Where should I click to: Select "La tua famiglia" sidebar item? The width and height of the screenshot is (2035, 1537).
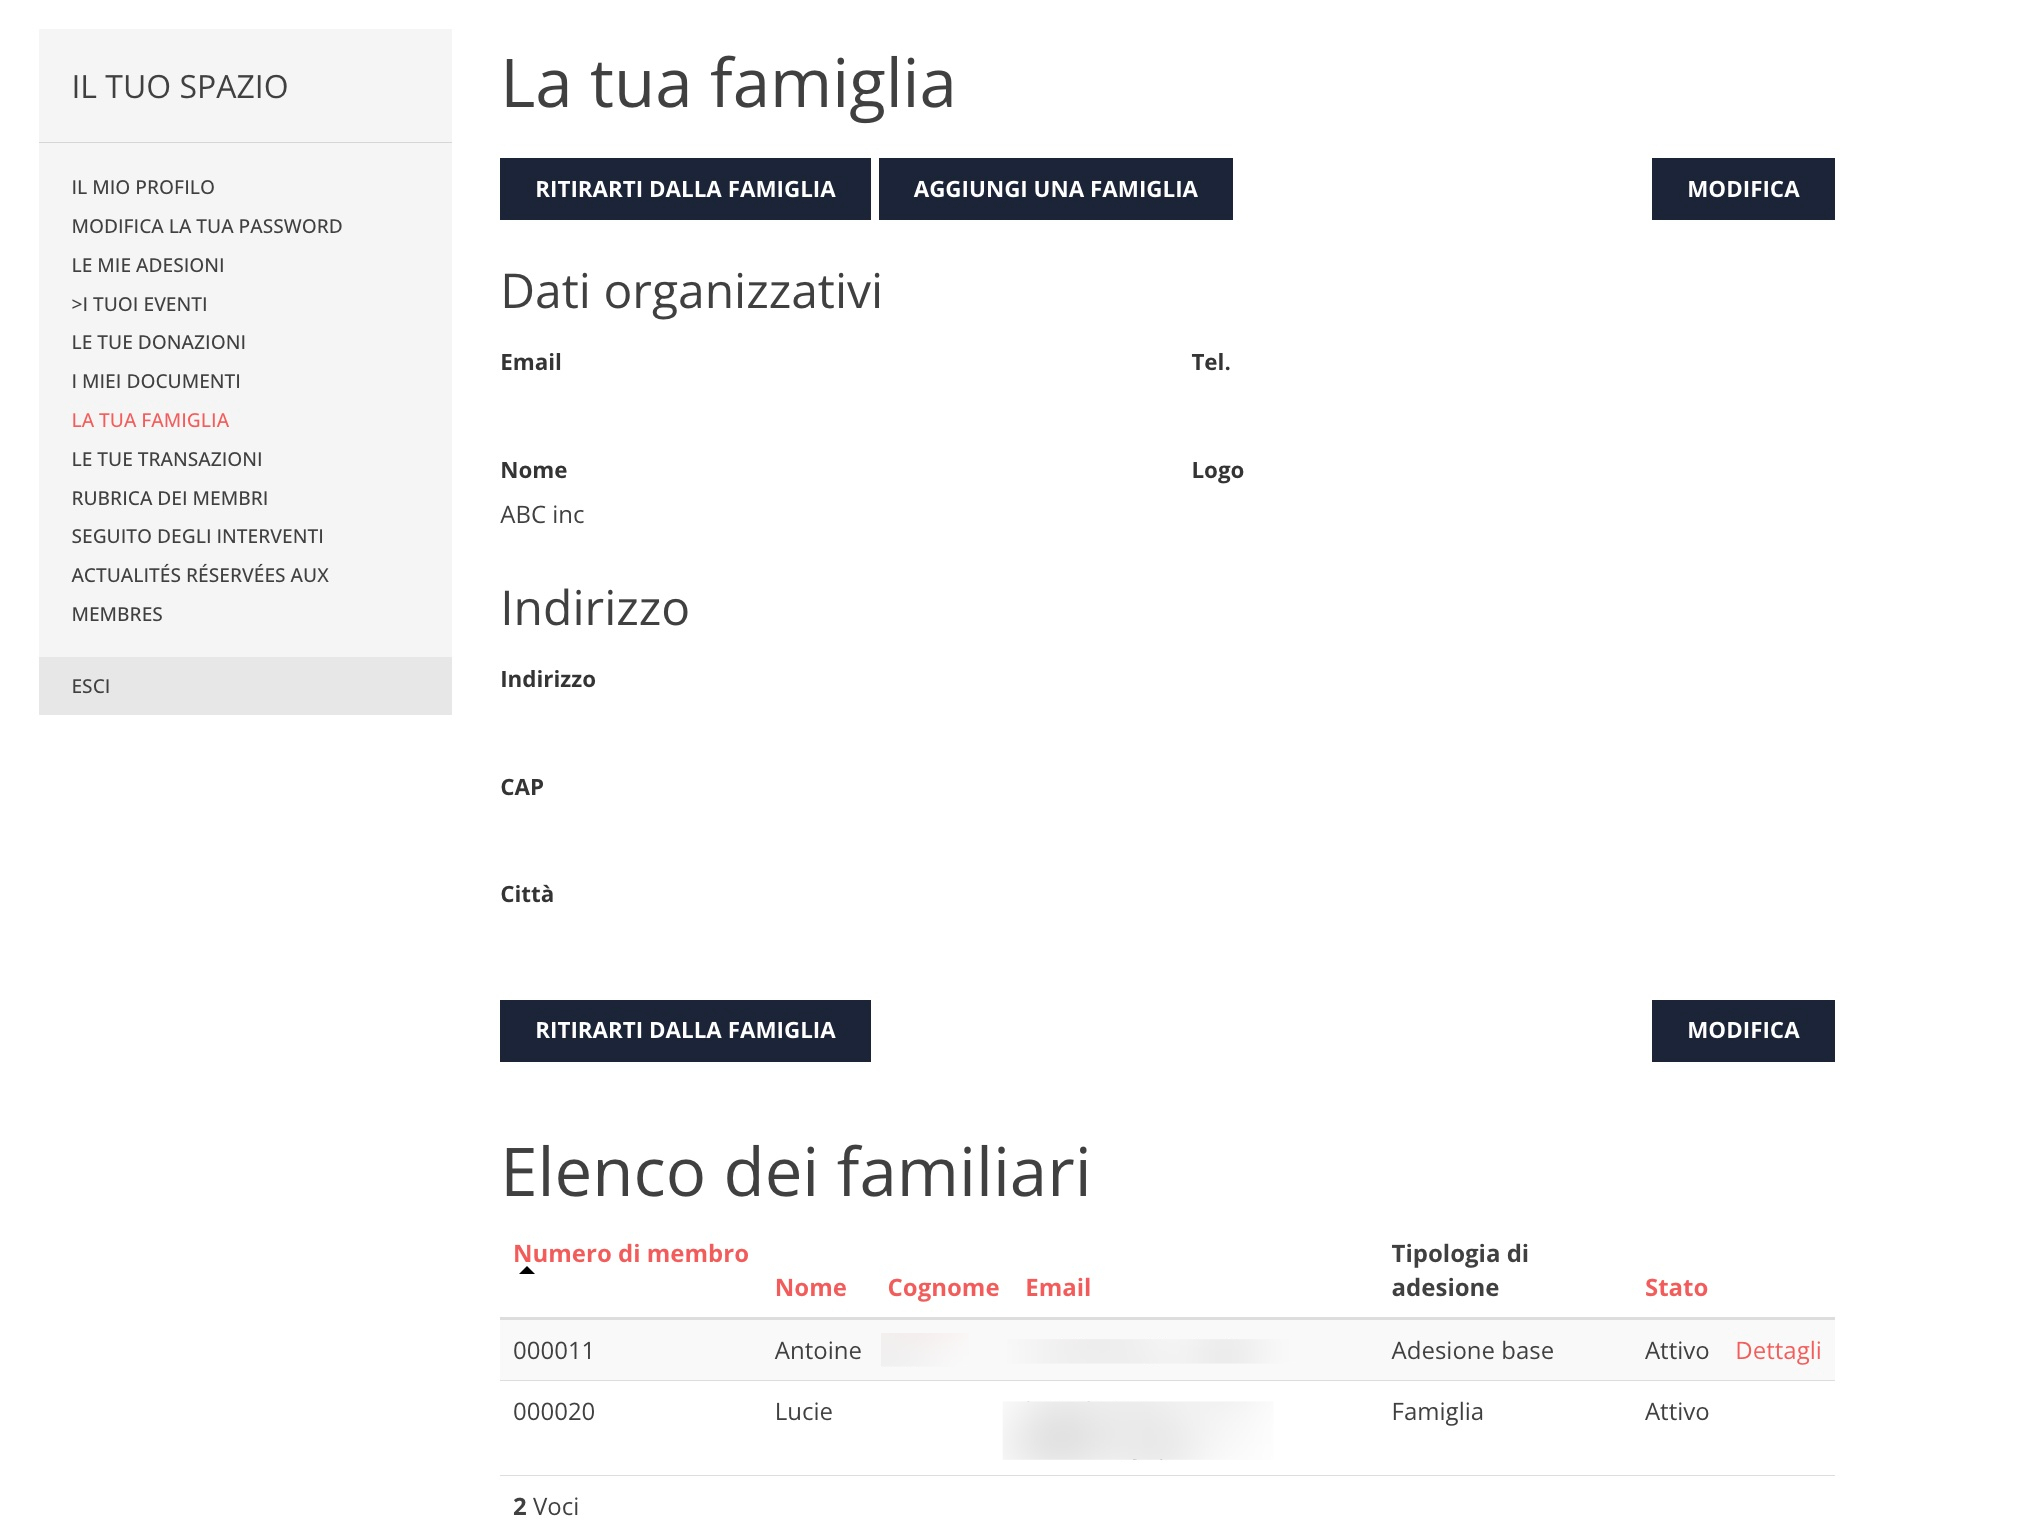click(149, 419)
